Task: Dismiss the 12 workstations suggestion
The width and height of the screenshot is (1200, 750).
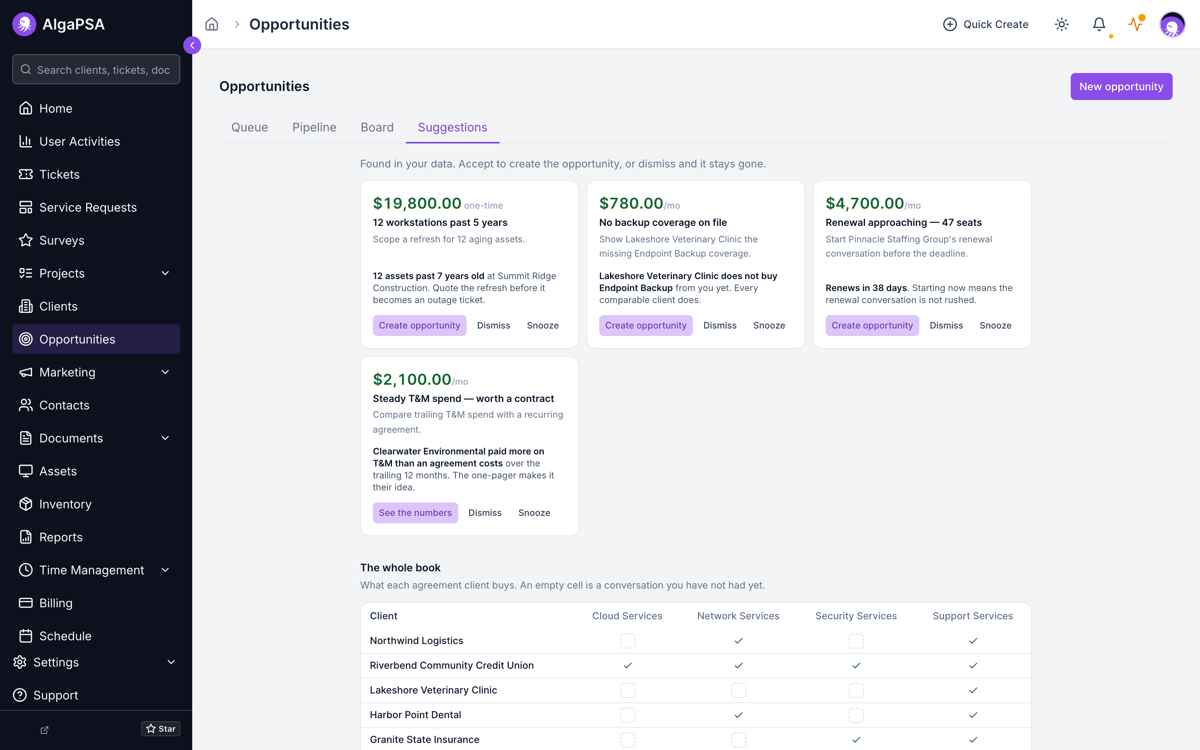Action: pos(493,325)
